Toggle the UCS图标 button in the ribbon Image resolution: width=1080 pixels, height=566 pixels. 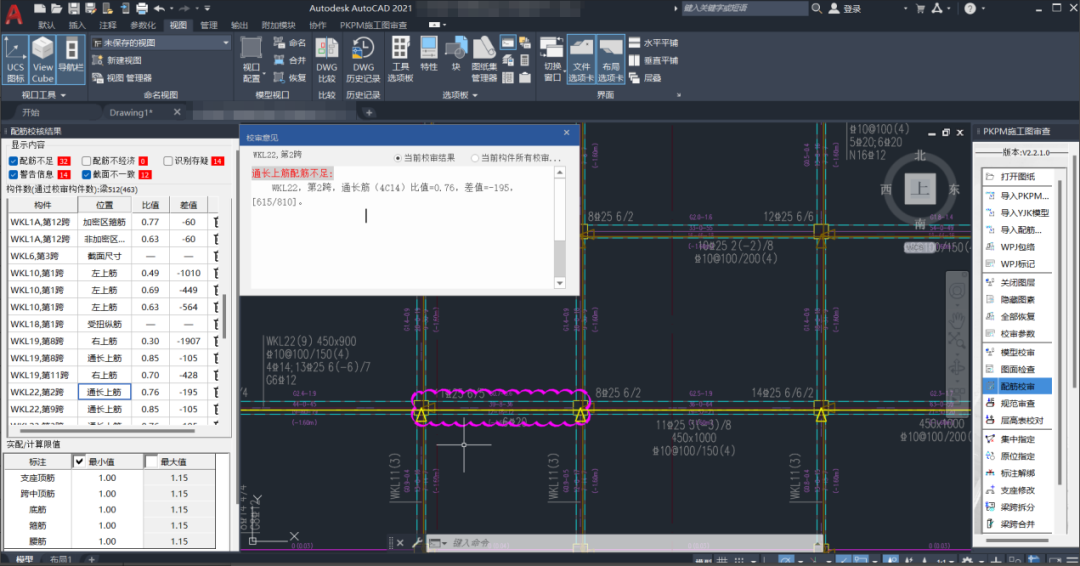[15, 60]
